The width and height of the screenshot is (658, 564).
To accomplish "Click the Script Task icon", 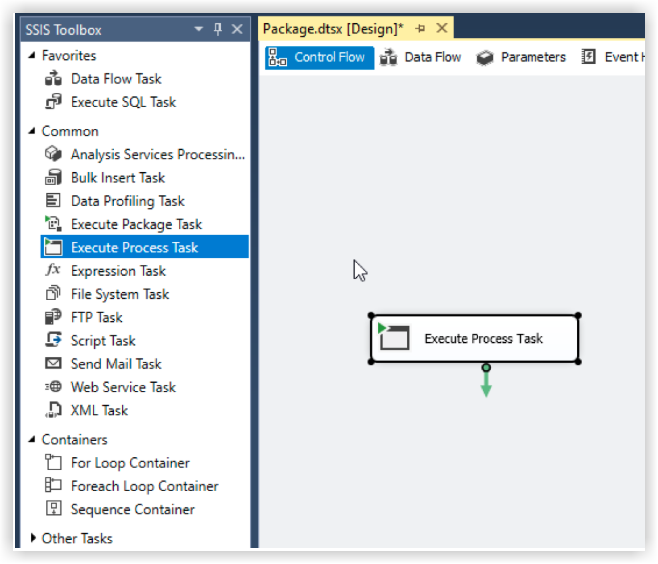I will (53, 340).
